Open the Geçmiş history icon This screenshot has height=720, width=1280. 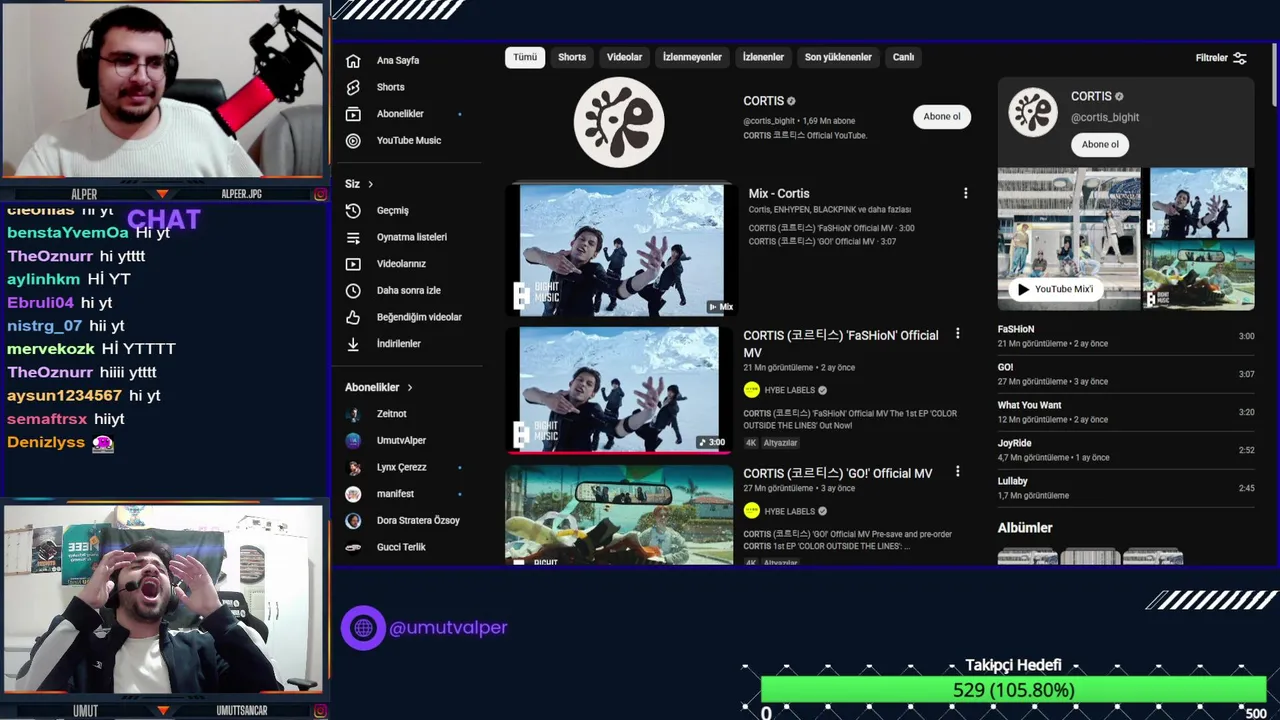(x=353, y=211)
